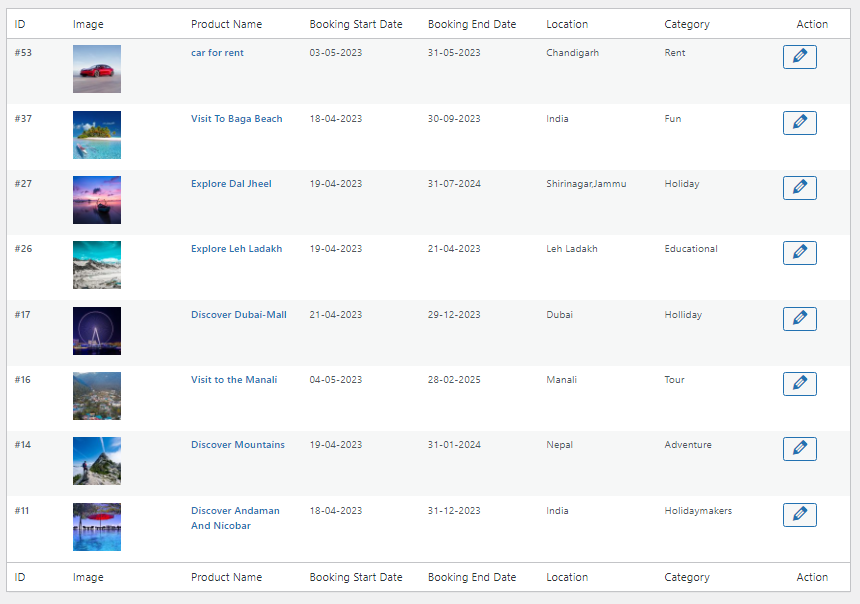
Task: Open the car for rent link
Action: (x=217, y=53)
